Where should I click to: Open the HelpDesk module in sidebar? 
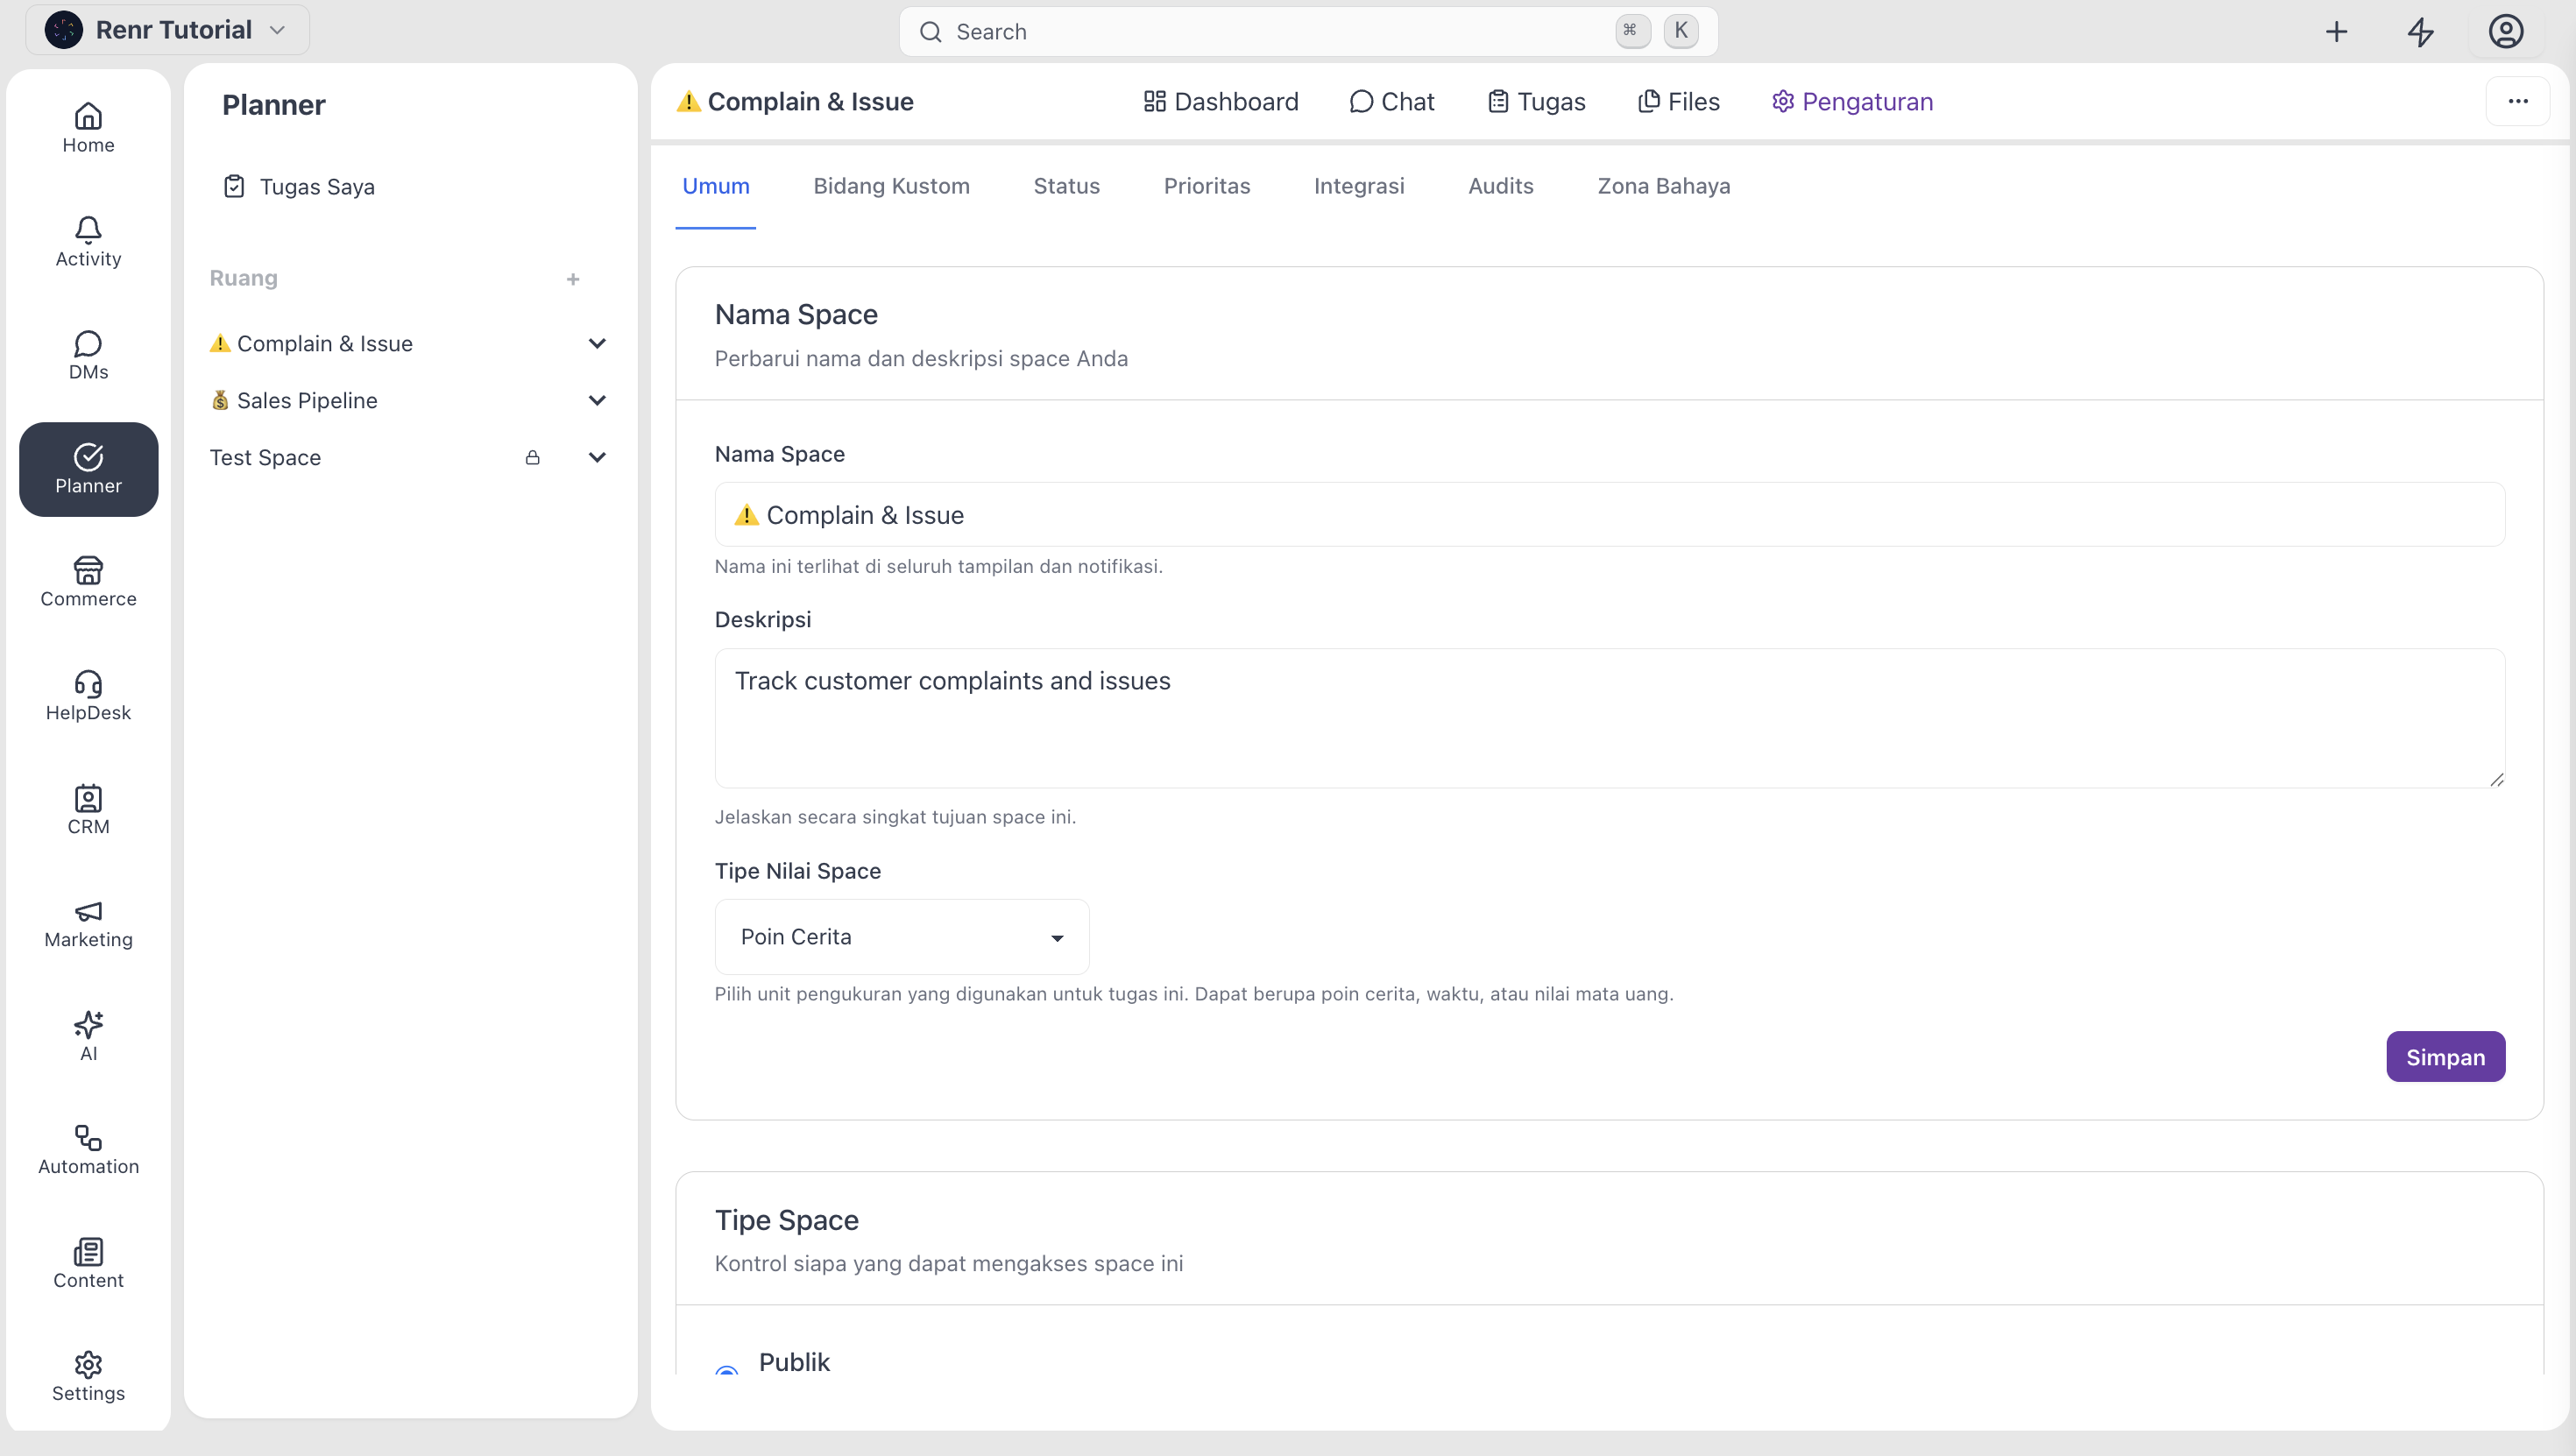pos(88,696)
